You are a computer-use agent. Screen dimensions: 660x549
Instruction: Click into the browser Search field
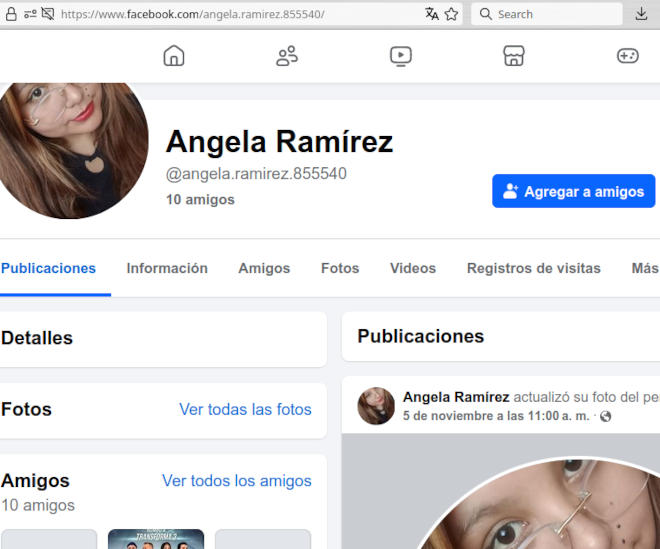click(546, 14)
